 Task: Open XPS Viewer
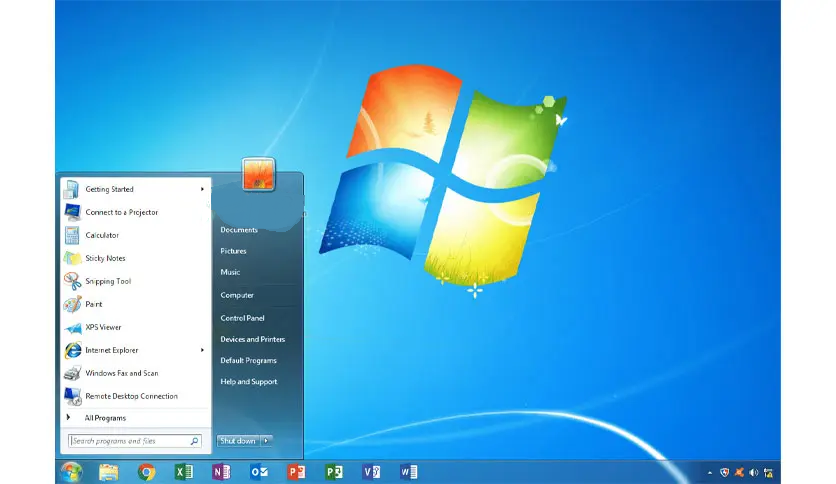click(103, 327)
